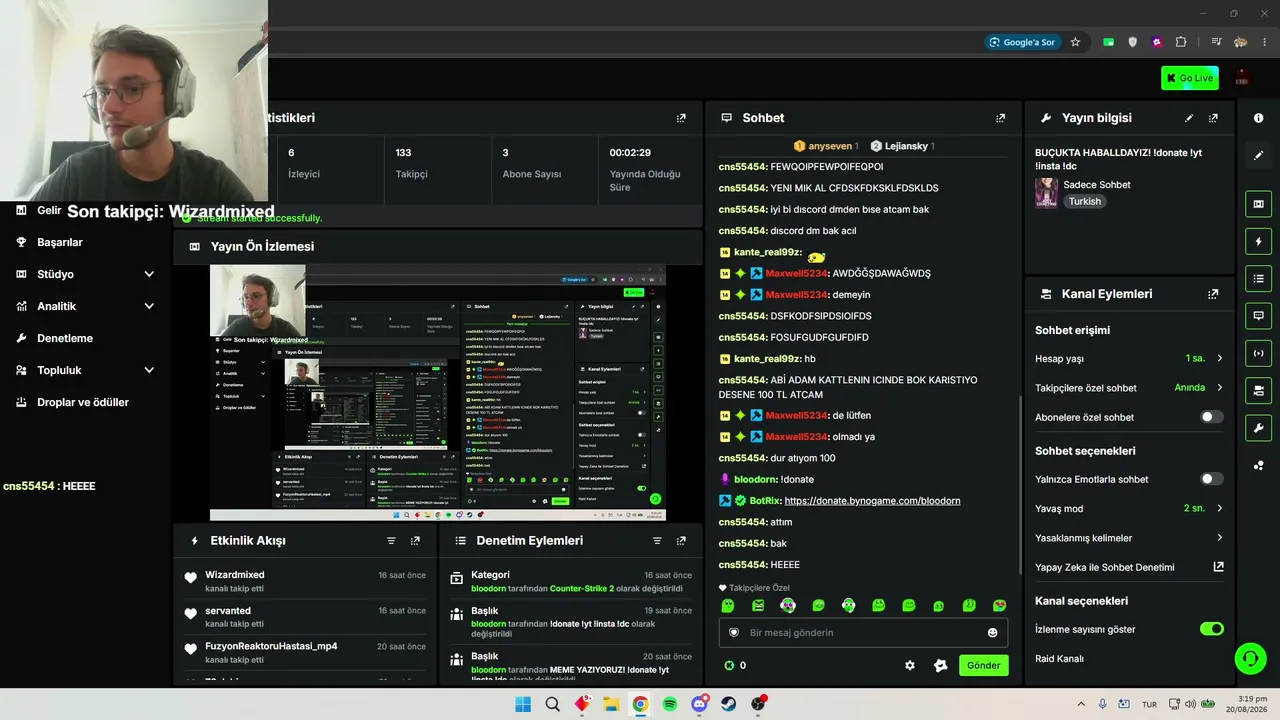Pop out the Sohbet chat panel
The width and height of the screenshot is (1280, 720).
pos(1000,118)
